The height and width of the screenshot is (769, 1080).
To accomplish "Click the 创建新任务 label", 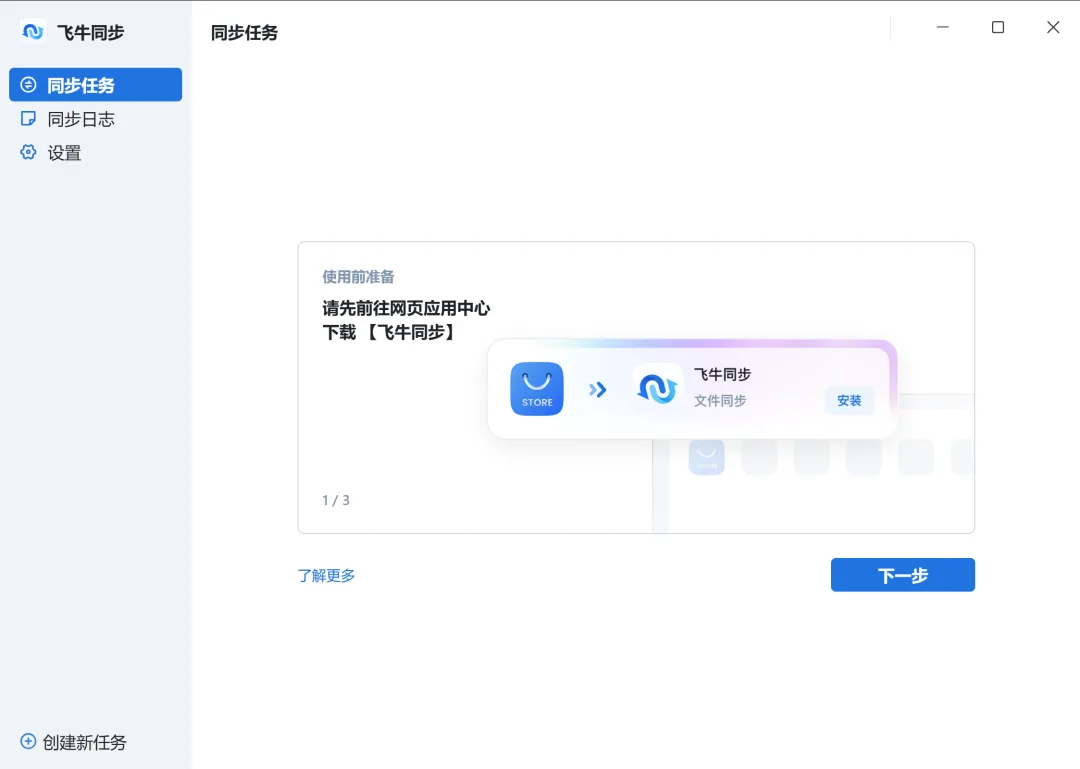I will (x=85, y=742).
